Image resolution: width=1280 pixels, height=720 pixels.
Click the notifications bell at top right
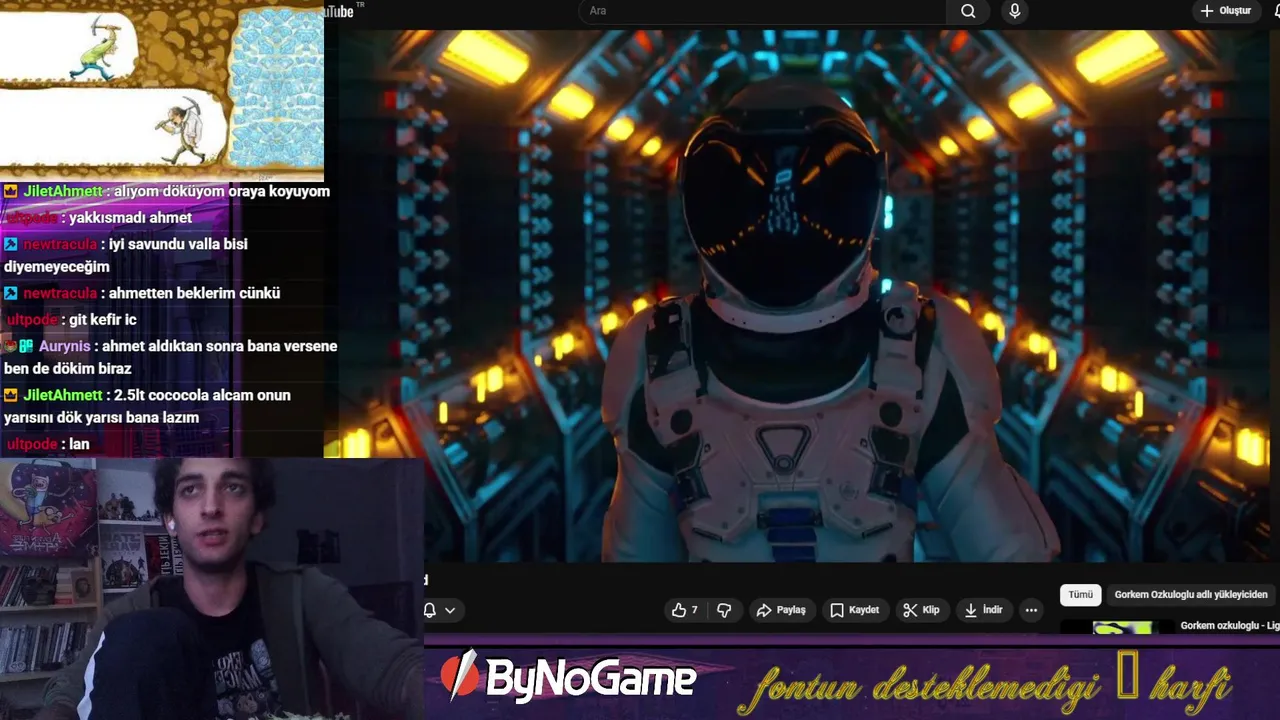pos(1276,11)
